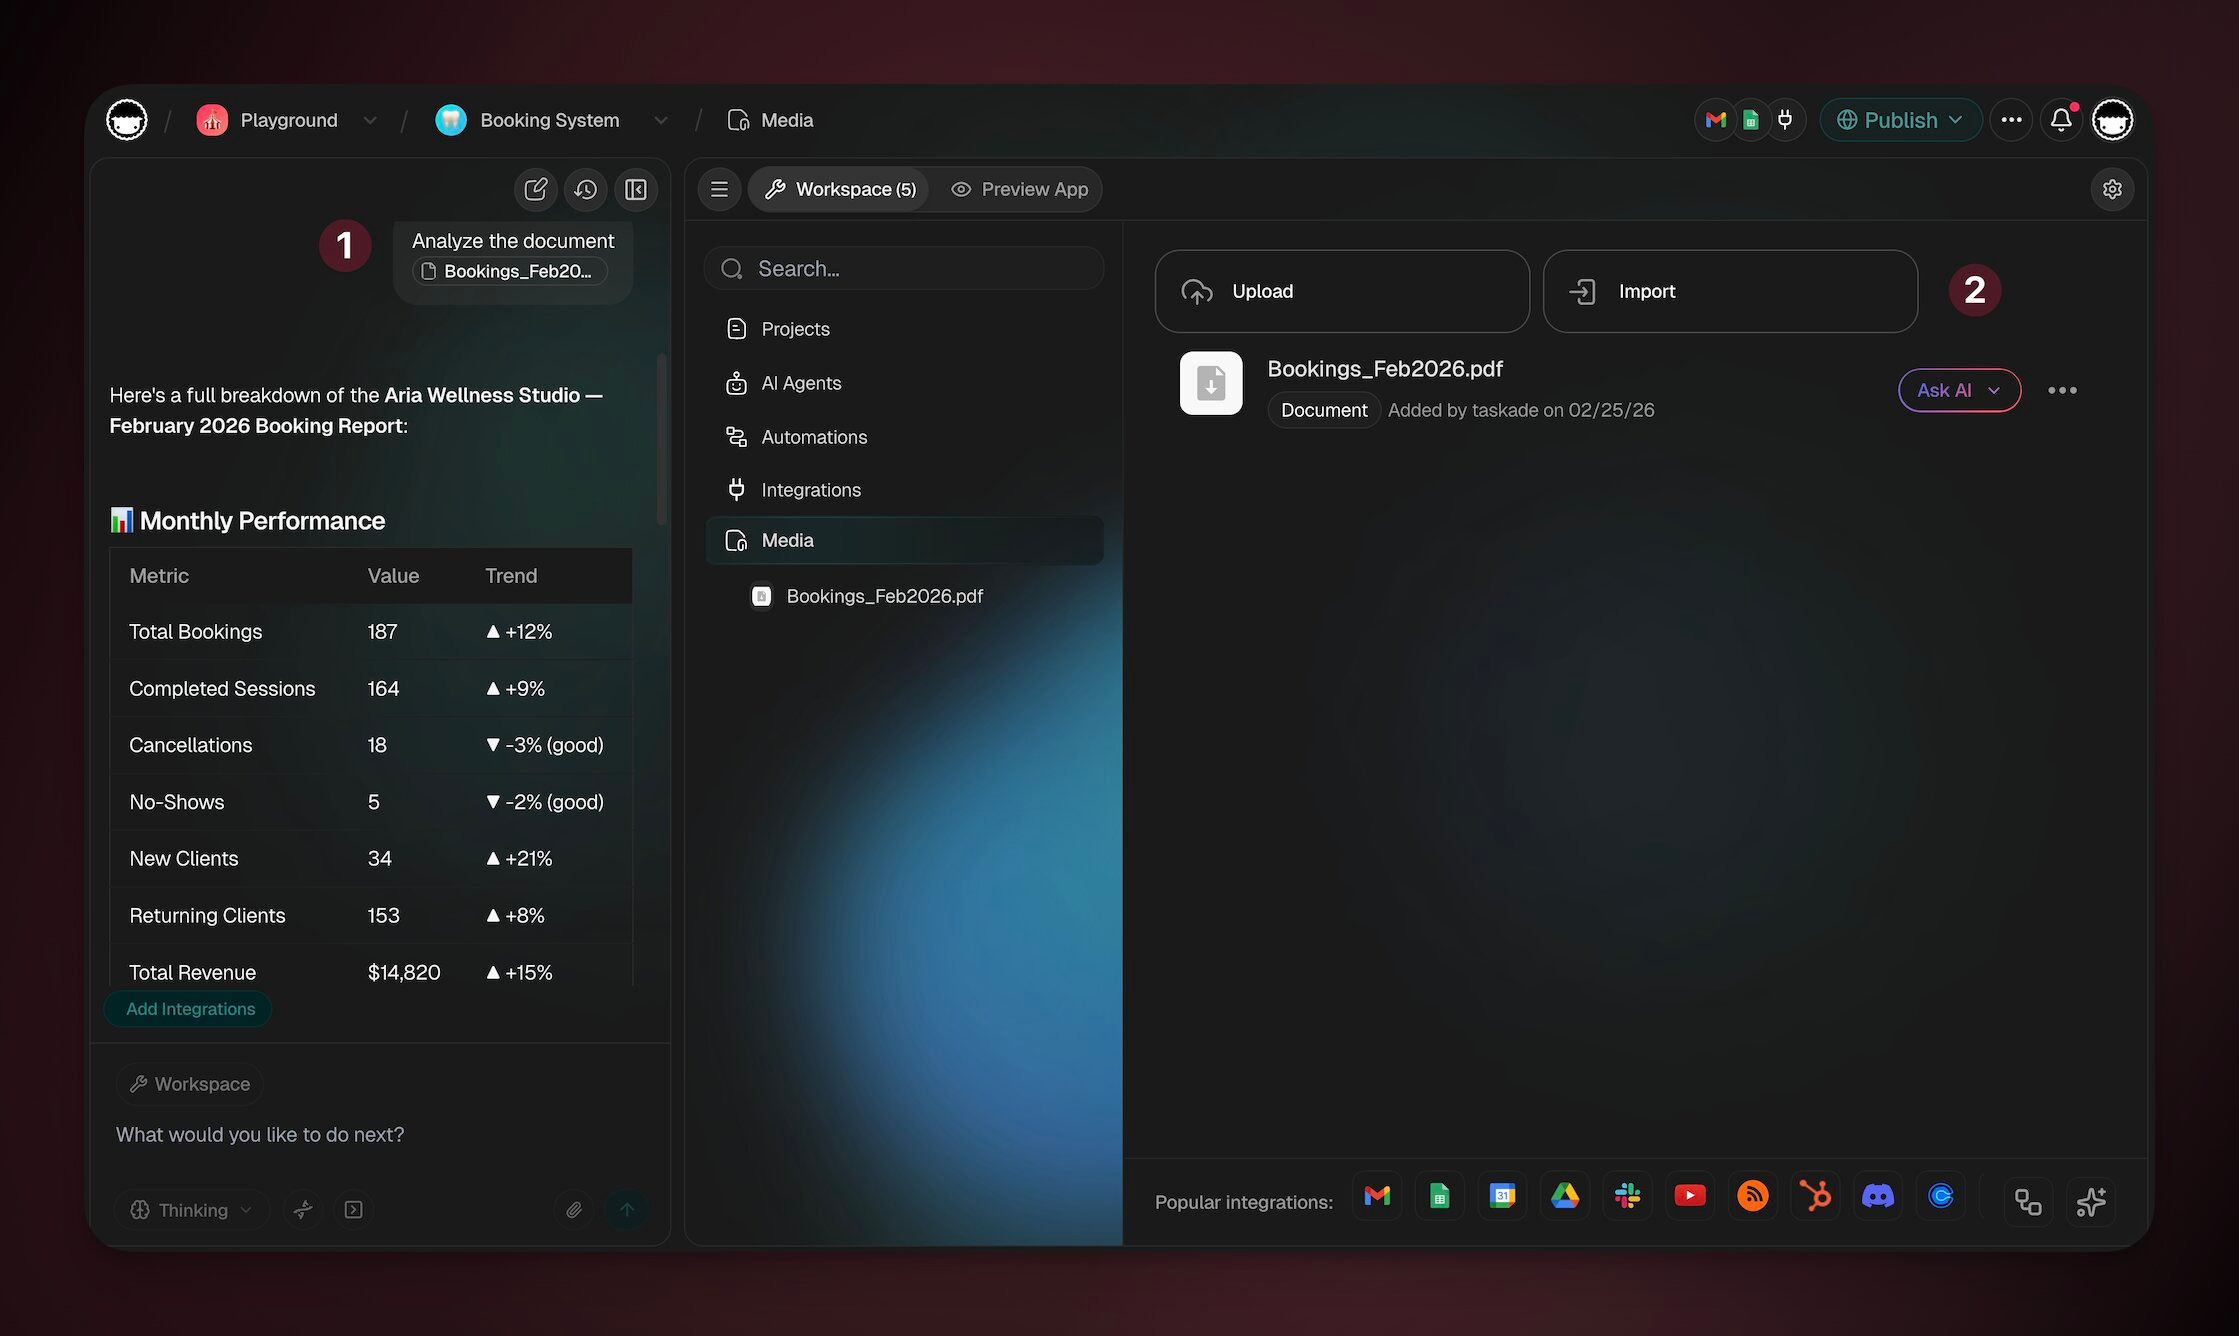This screenshot has height=1336, width=2239.
Task: Expand the Publish dropdown
Action: coord(1900,120)
